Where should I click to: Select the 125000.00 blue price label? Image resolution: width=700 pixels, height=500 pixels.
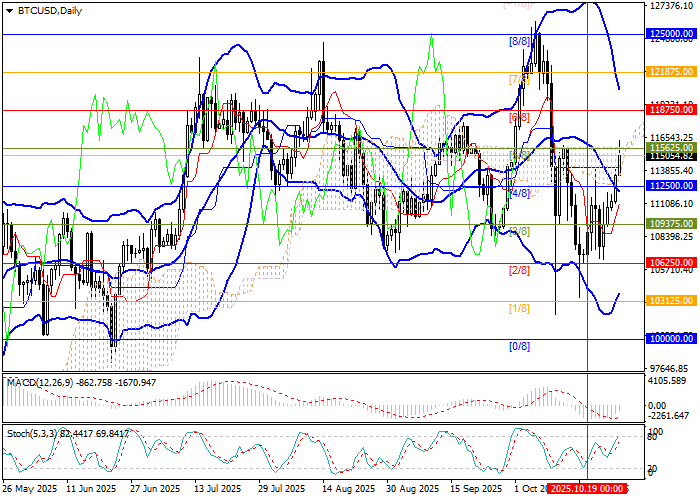671,34
